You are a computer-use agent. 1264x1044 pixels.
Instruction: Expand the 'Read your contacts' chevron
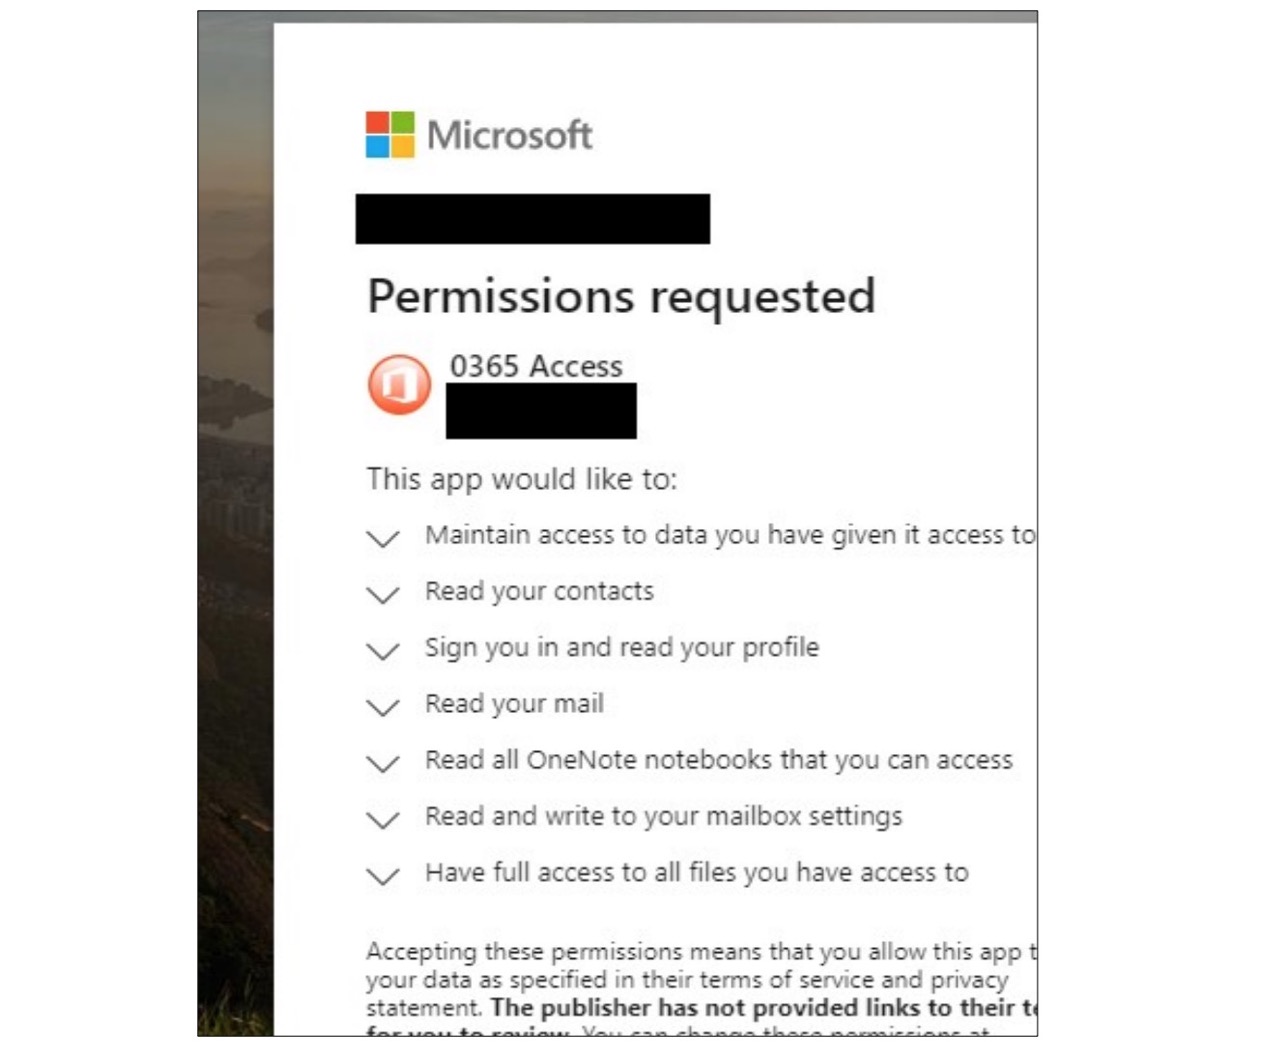point(382,594)
